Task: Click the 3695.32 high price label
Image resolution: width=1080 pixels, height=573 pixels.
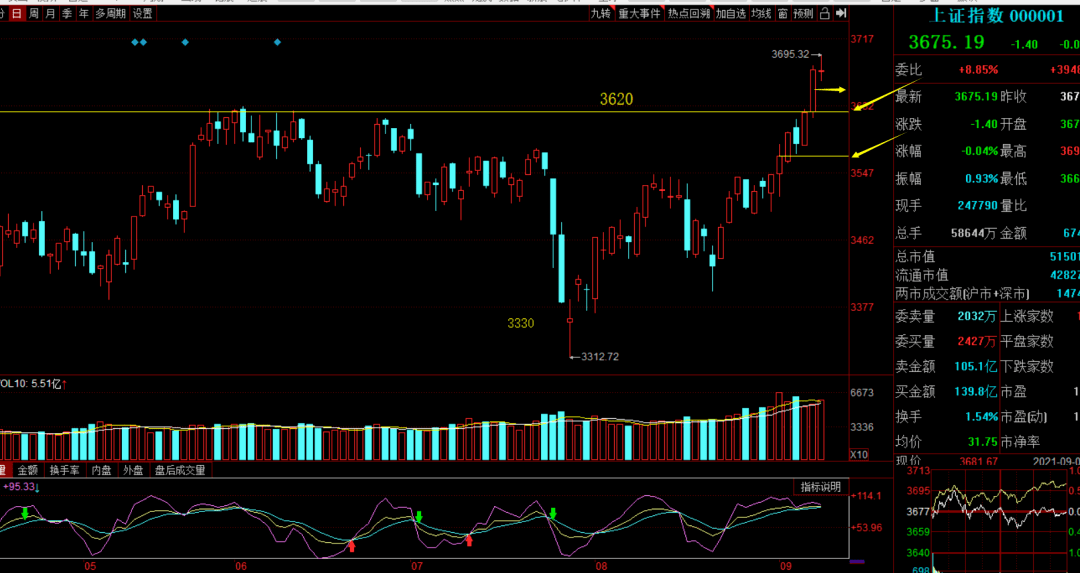Action: (790, 54)
